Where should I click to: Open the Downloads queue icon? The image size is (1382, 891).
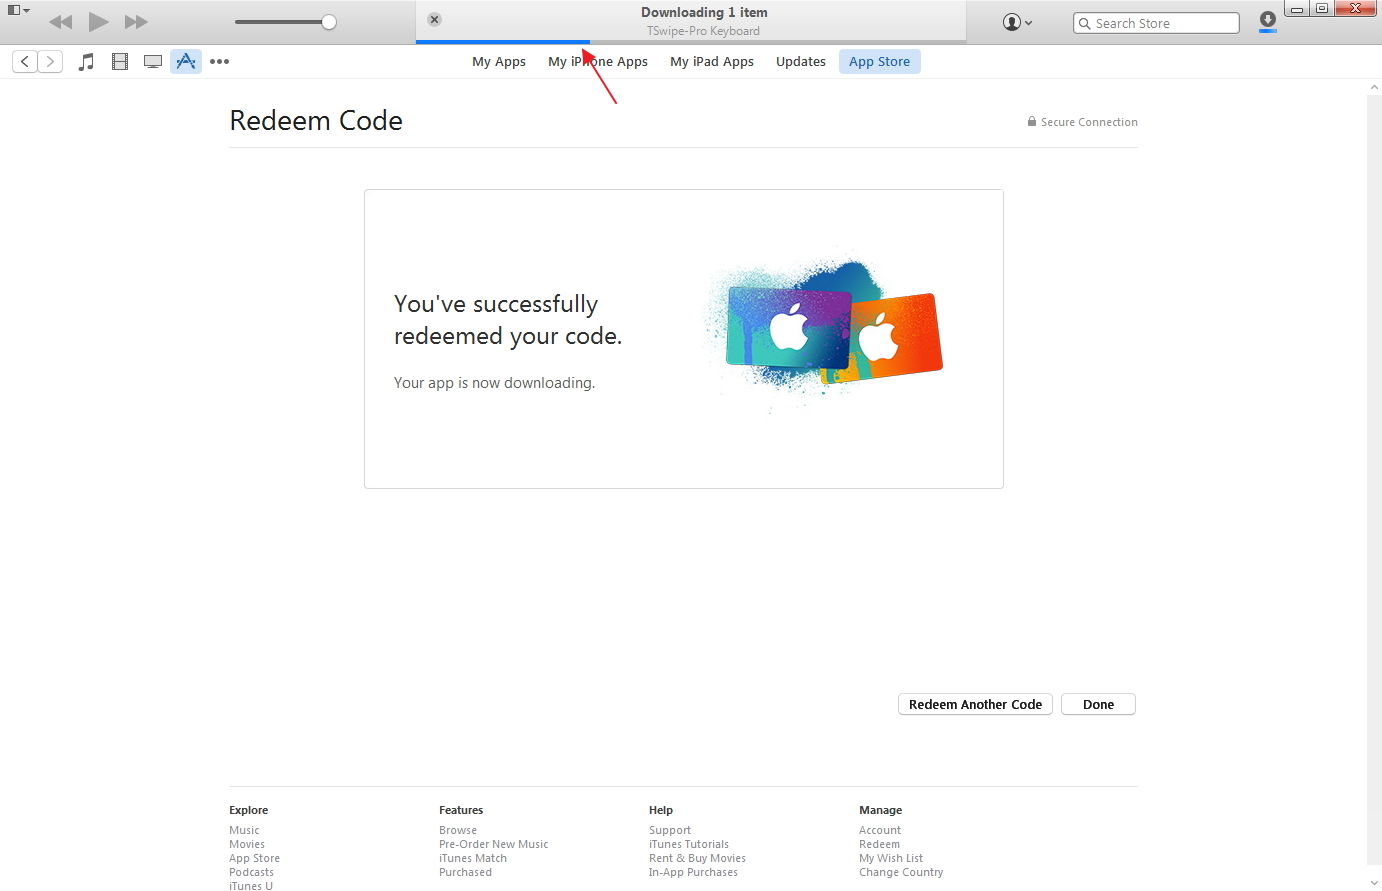tap(1267, 21)
